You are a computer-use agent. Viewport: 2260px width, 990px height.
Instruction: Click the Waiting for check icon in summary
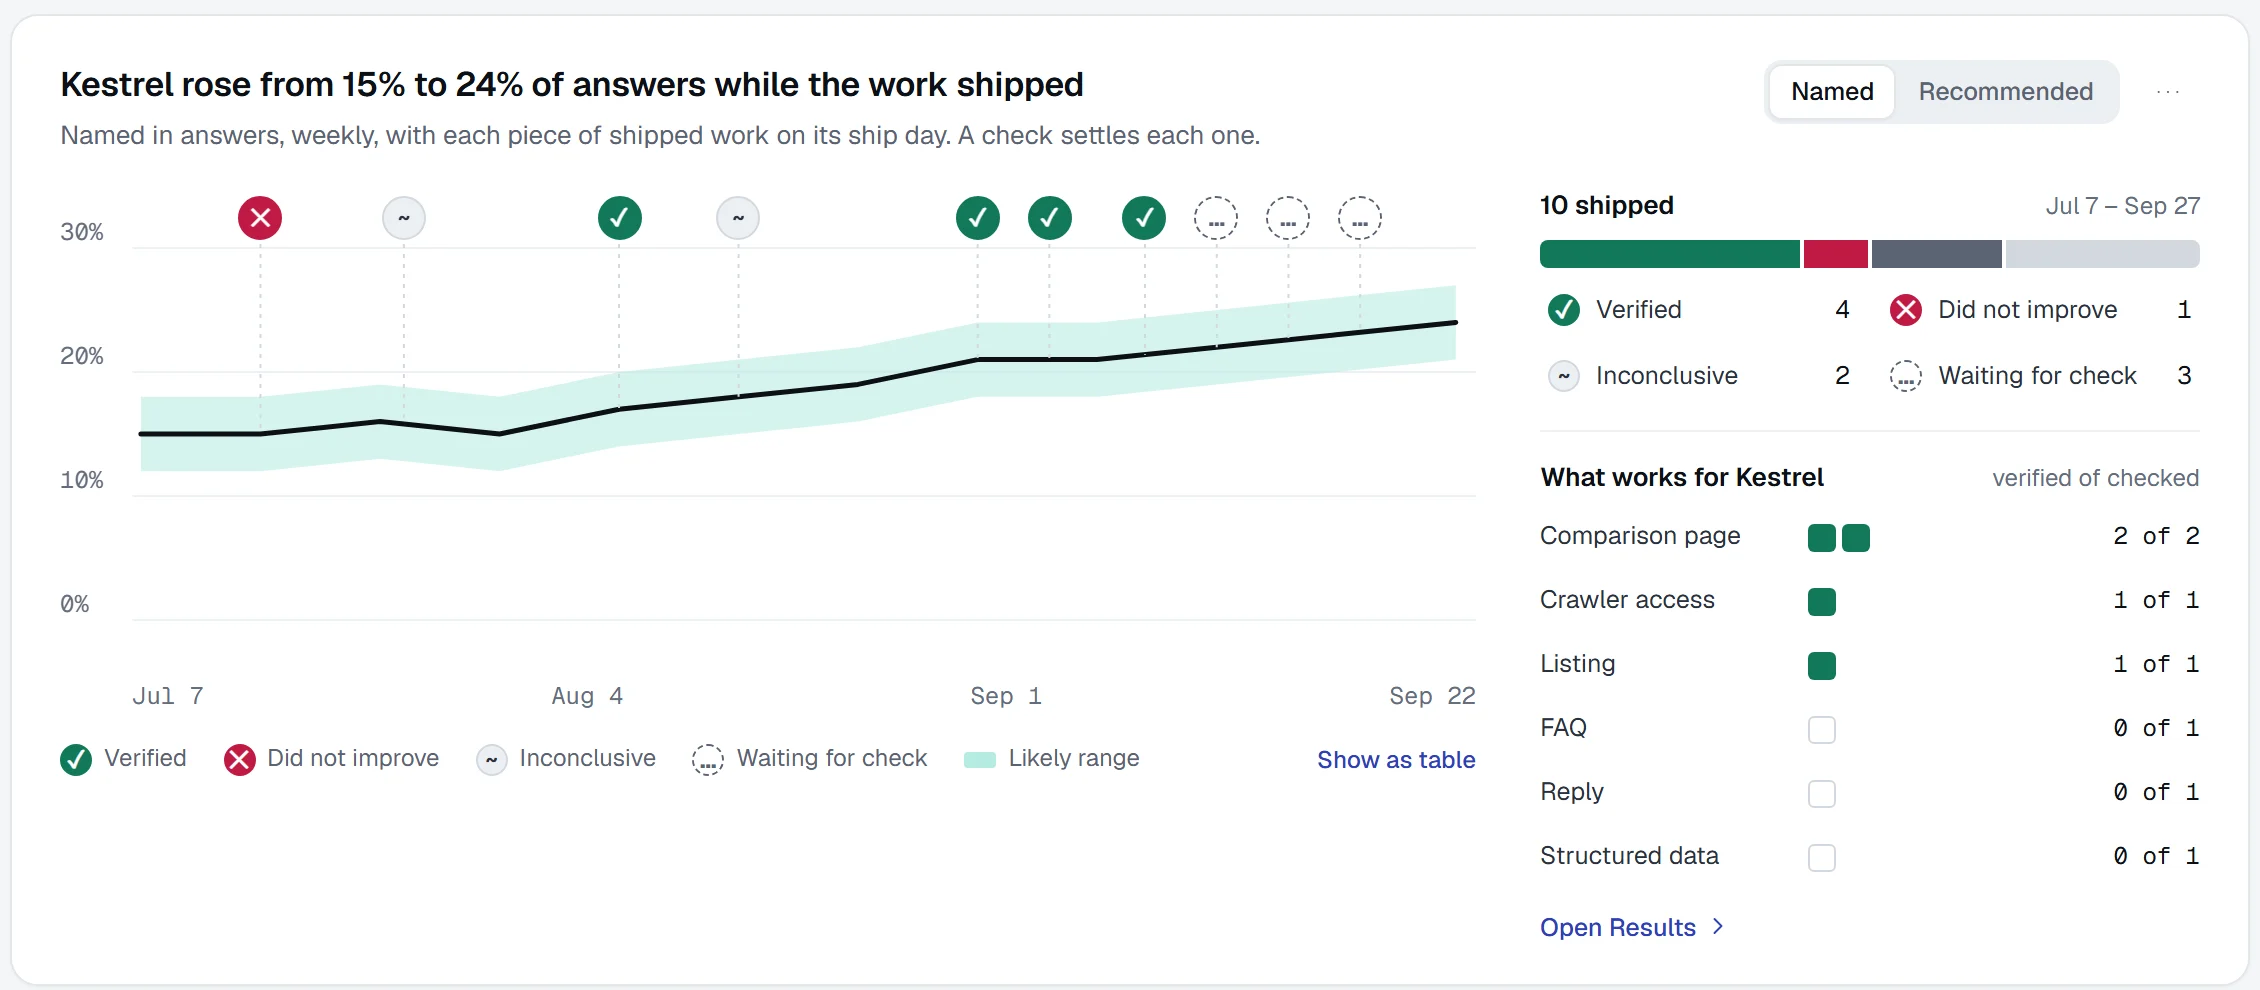(1906, 376)
